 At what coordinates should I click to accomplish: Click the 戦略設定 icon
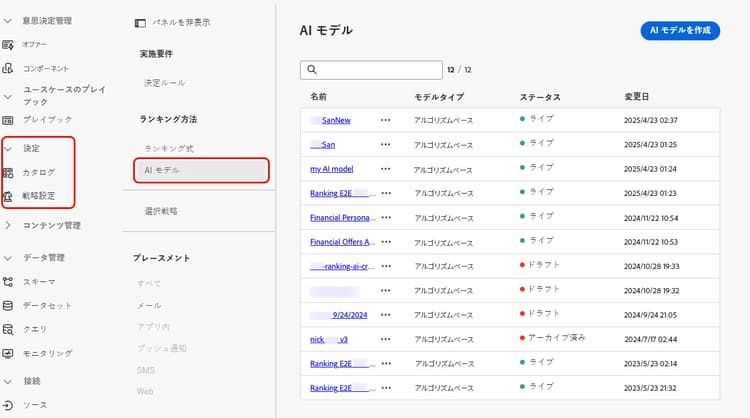click(8, 196)
